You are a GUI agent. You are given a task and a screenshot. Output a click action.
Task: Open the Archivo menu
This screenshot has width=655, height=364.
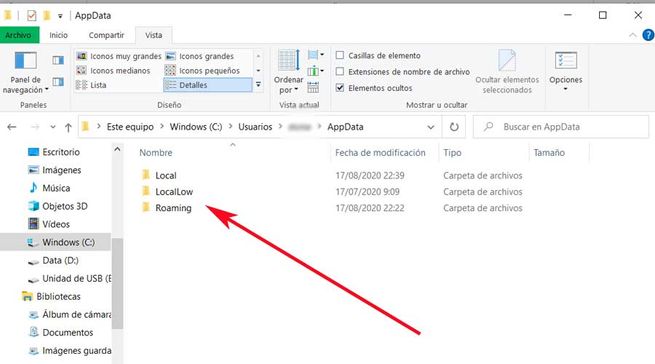pyautogui.click(x=18, y=35)
